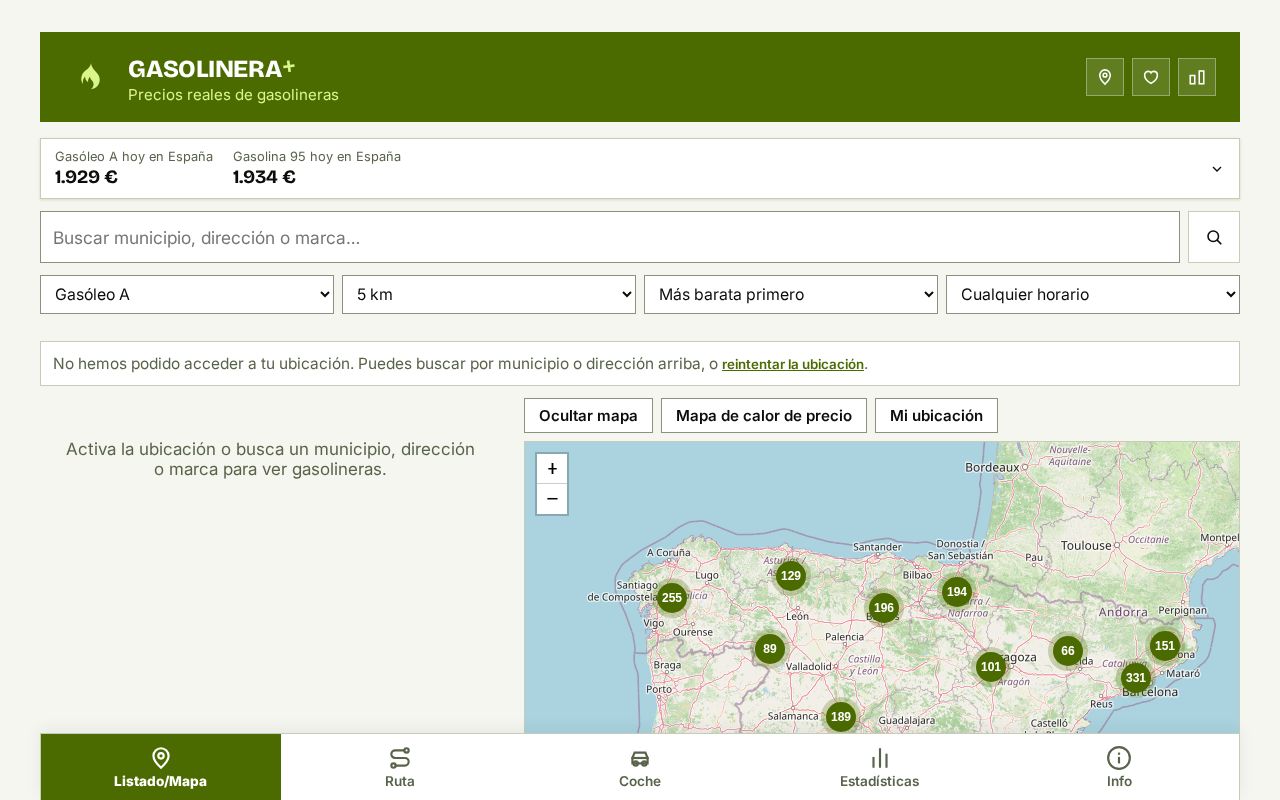Click the GASOLINERA+ title
This screenshot has width=1280, height=800.
[x=212, y=69]
